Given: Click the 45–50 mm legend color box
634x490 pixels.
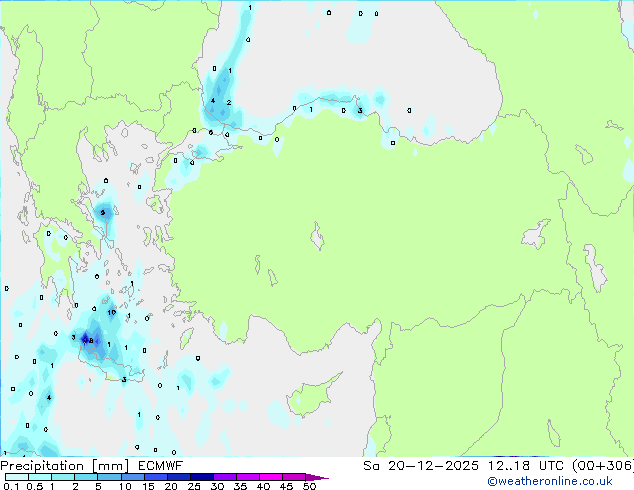Looking at the screenshot, I should coord(294,477).
